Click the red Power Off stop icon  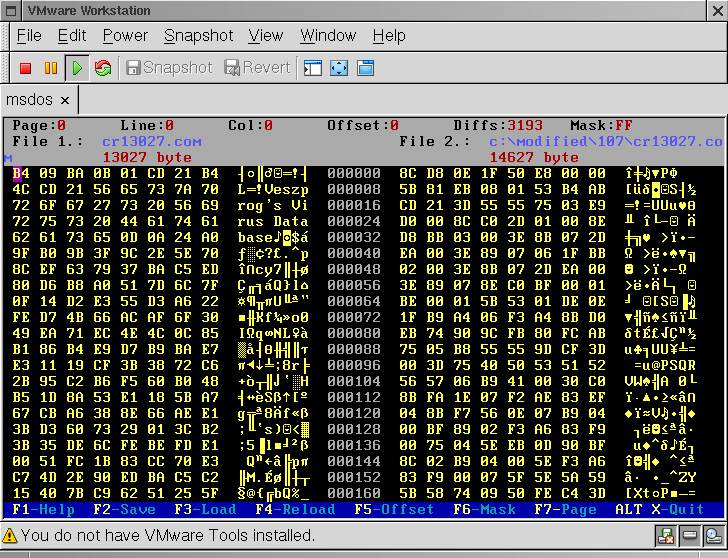26,68
